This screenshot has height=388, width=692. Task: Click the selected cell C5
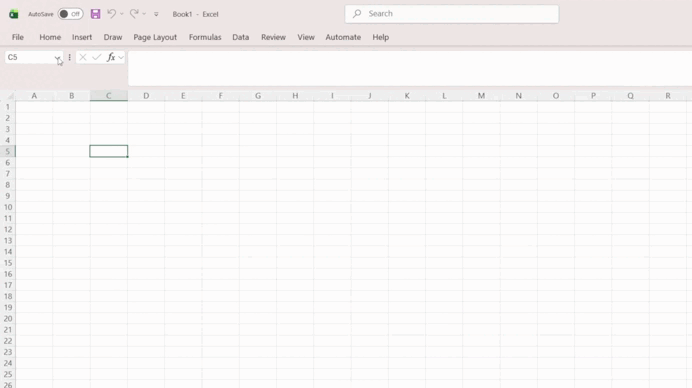click(109, 151)
